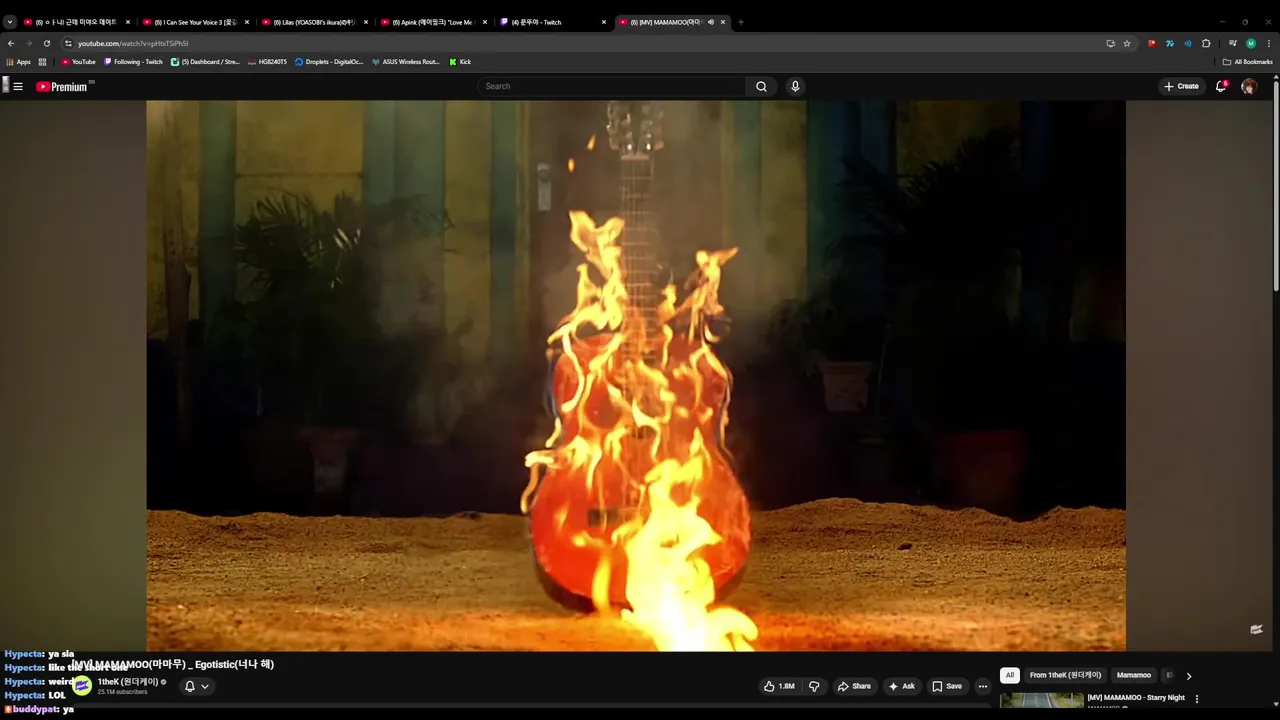Open the sound-wave extension icon
1280x720 pixels.
(1188, 43)
